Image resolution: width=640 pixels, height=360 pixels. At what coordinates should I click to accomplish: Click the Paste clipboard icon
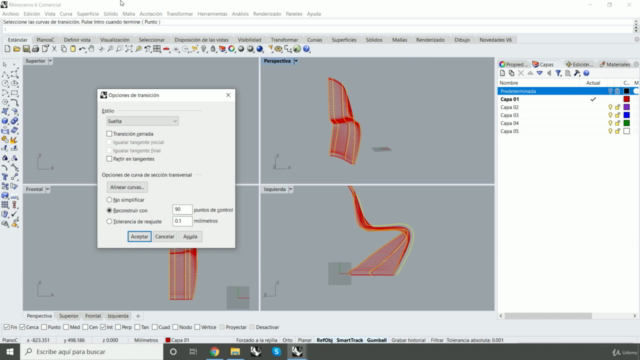pyautogui.click(x=73, y=49)
